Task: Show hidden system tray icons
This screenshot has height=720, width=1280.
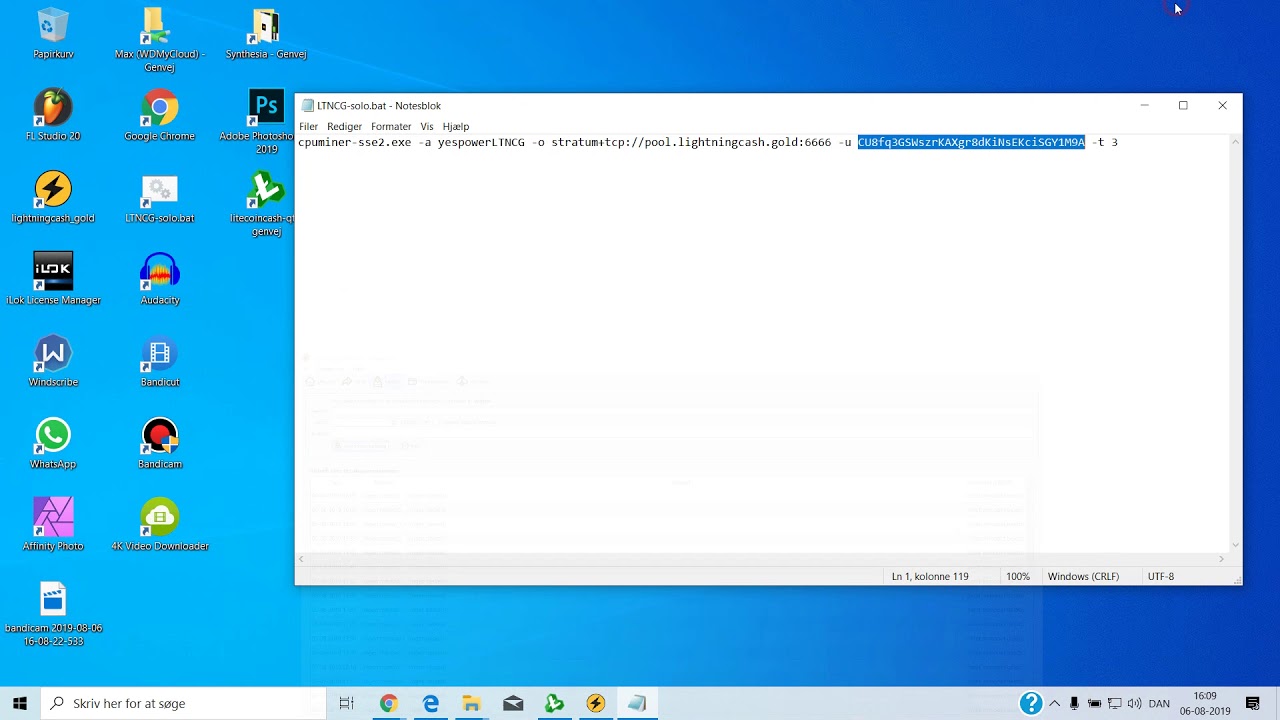Action: 1054,704
